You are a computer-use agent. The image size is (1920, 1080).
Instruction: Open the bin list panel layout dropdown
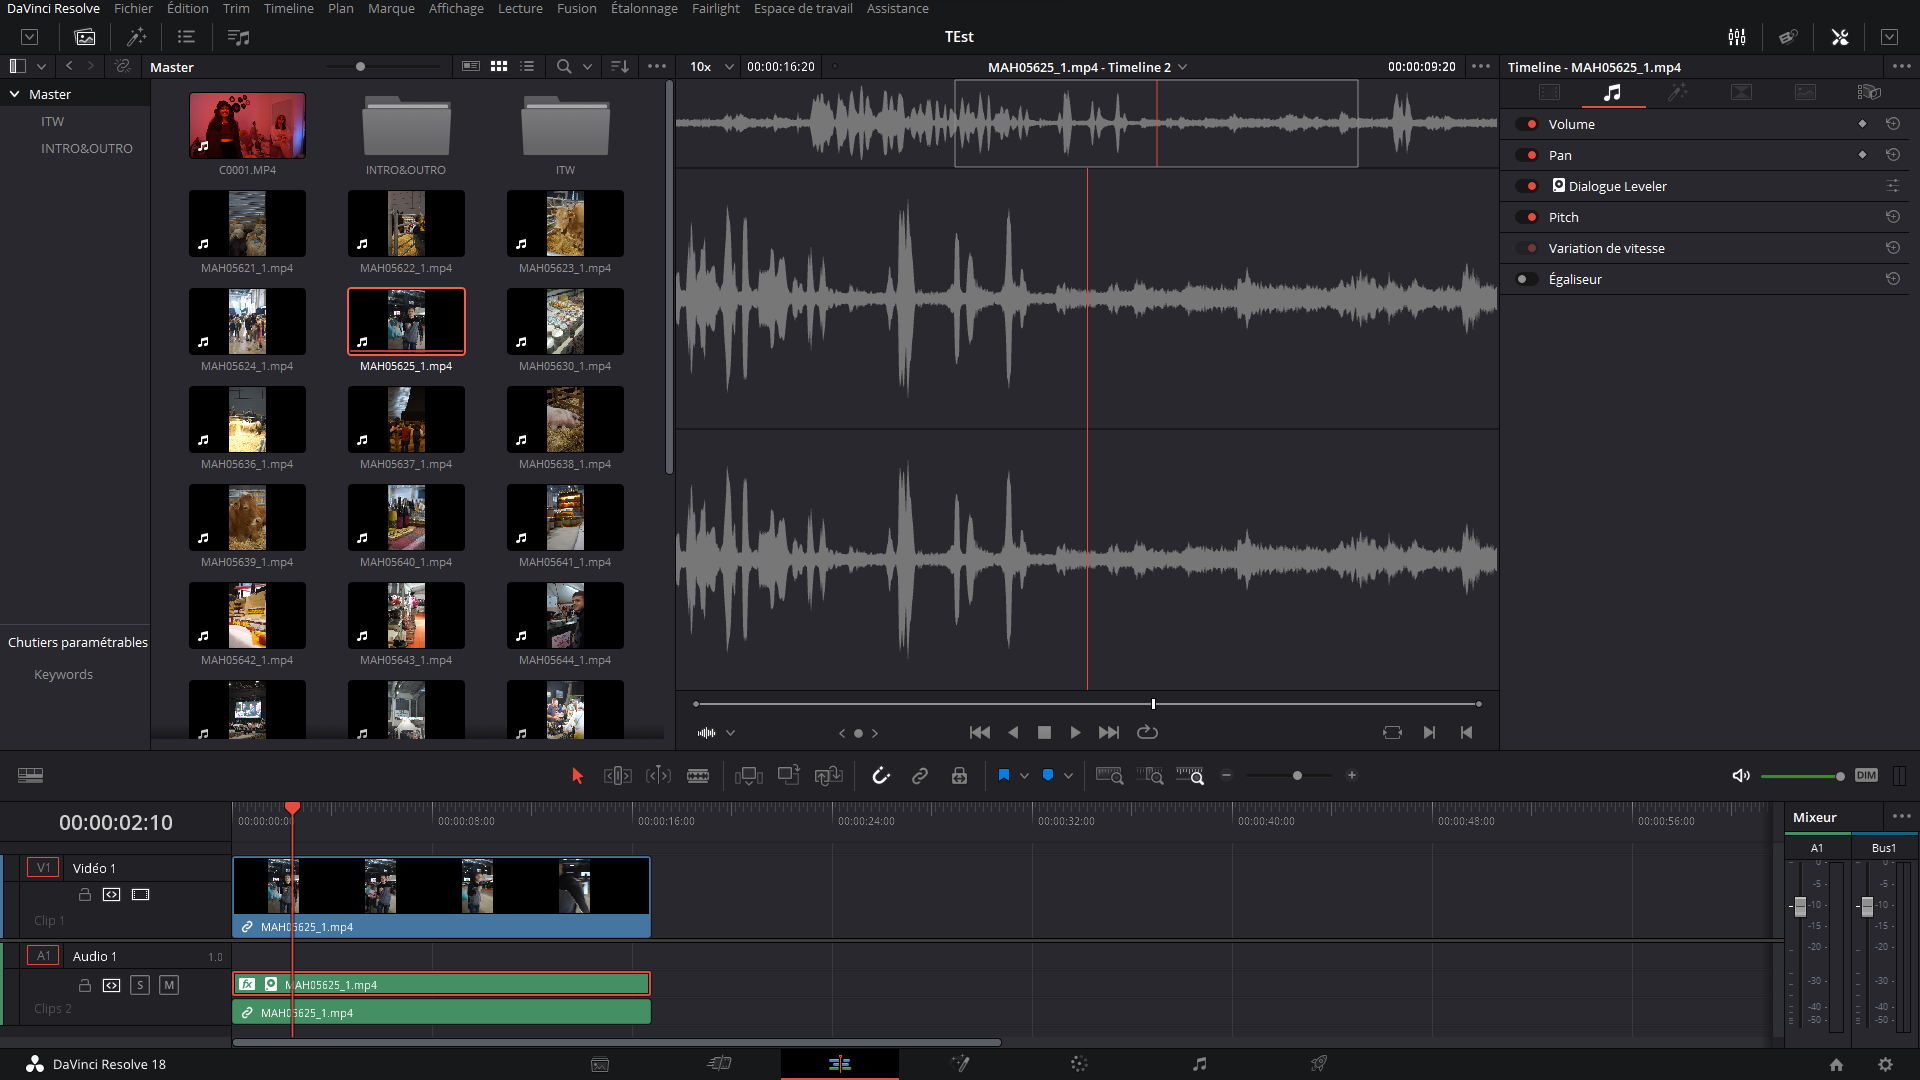(41, 67)
